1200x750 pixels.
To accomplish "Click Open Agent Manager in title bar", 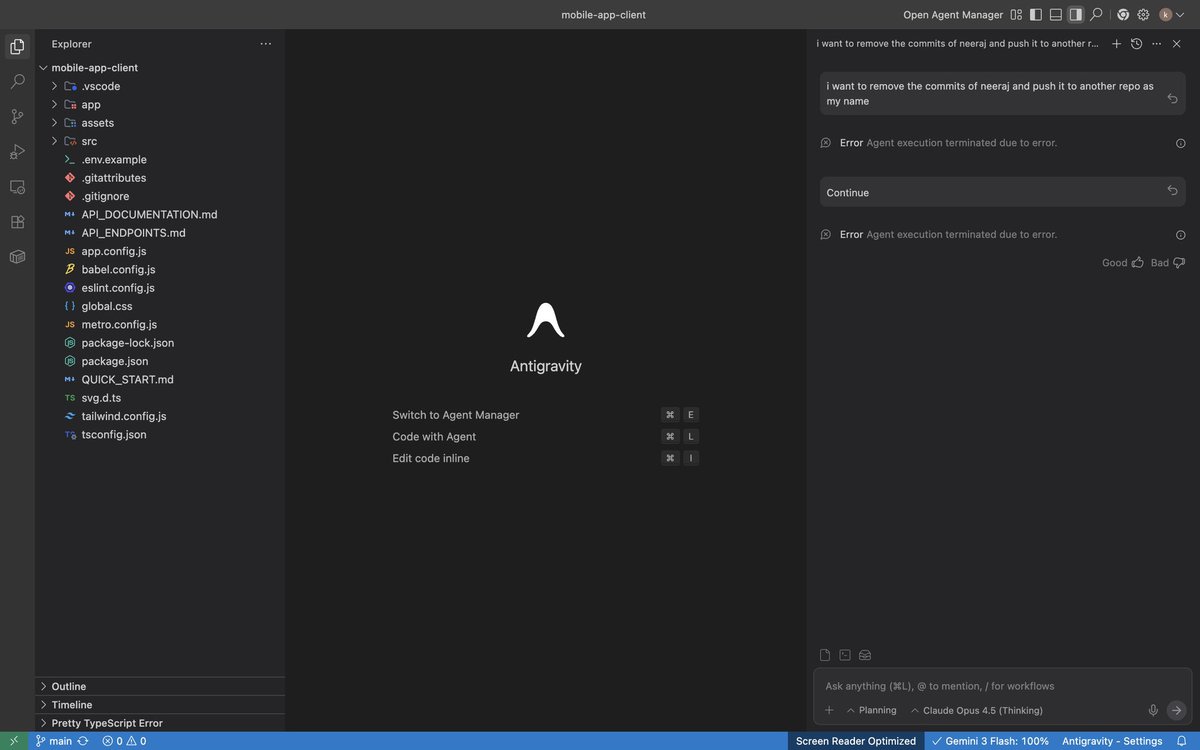I will (x=953, y=15).
